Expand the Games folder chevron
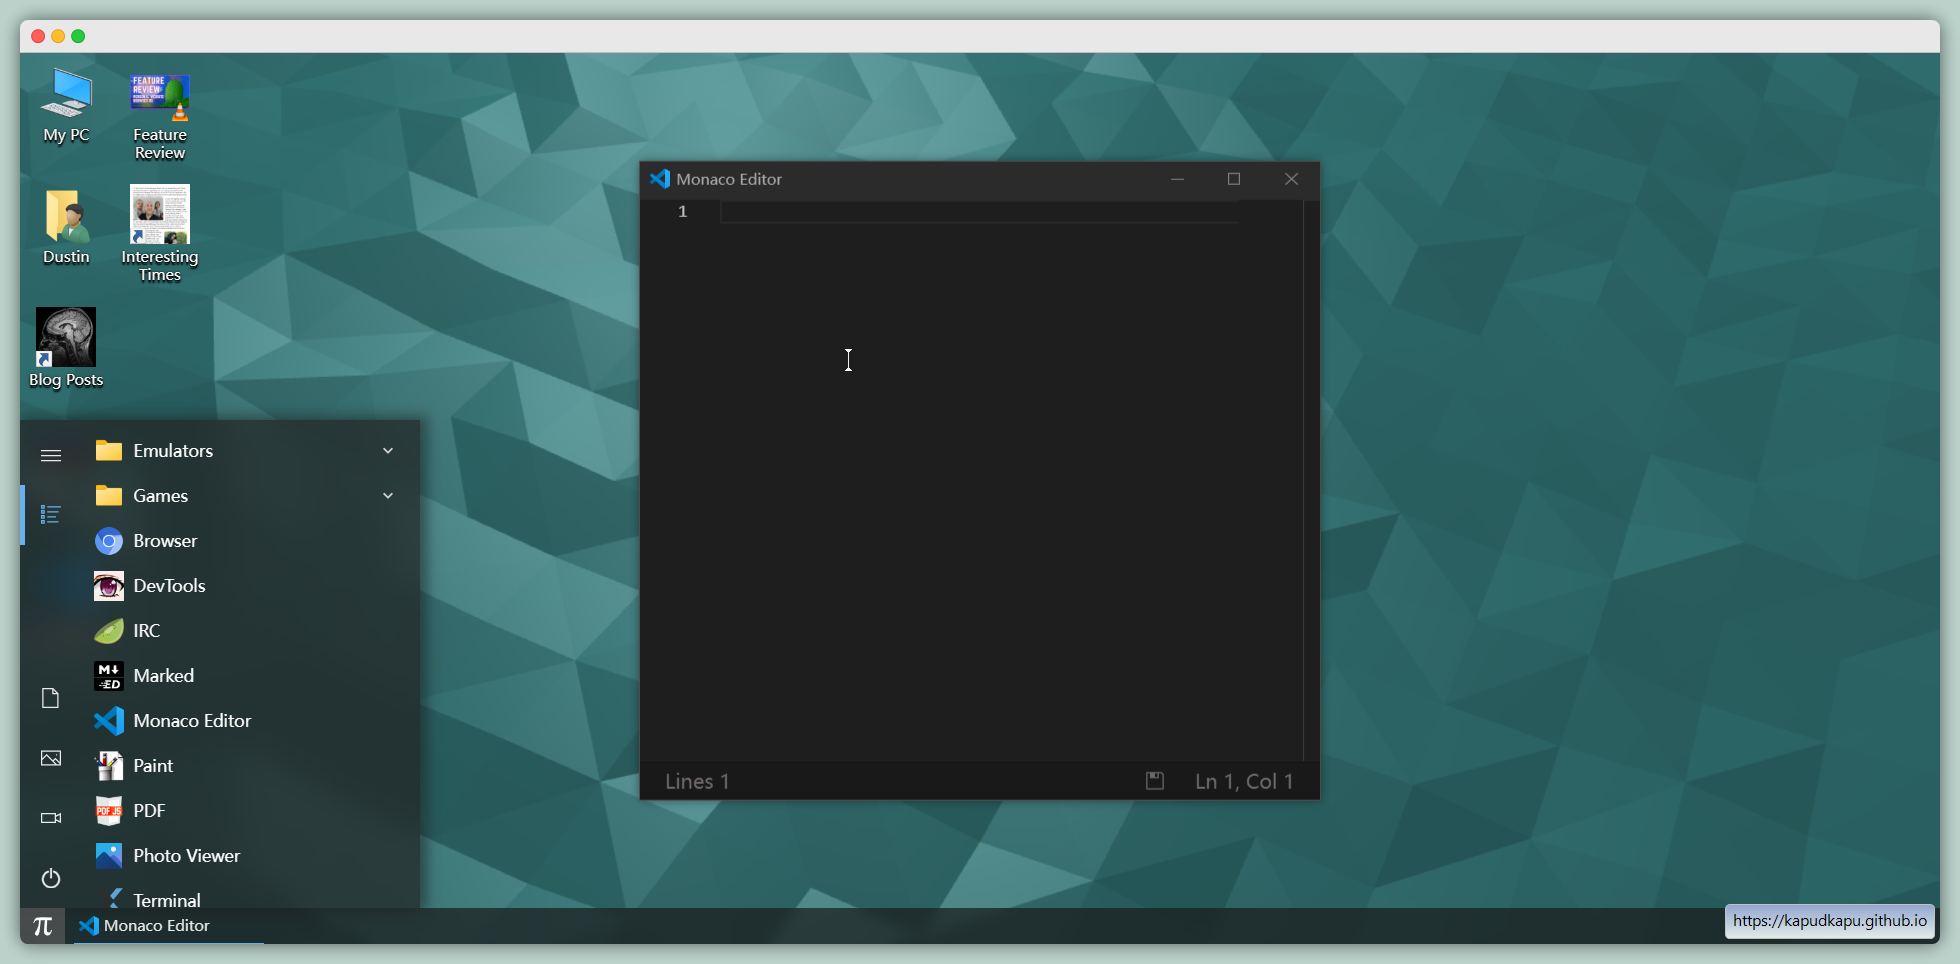Viewport: 1960px width, 964px height. click(388, 496)
